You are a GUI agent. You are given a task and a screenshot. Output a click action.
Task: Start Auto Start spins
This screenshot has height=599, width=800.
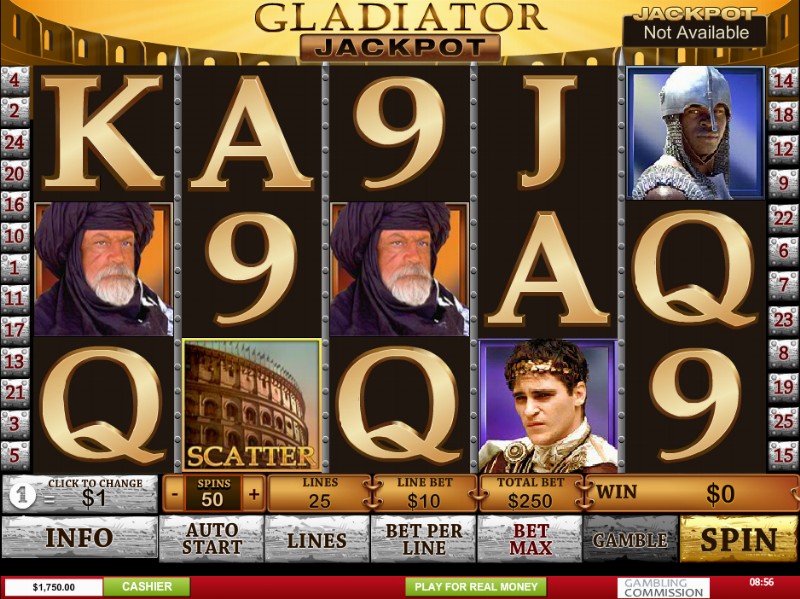point(211,539)
